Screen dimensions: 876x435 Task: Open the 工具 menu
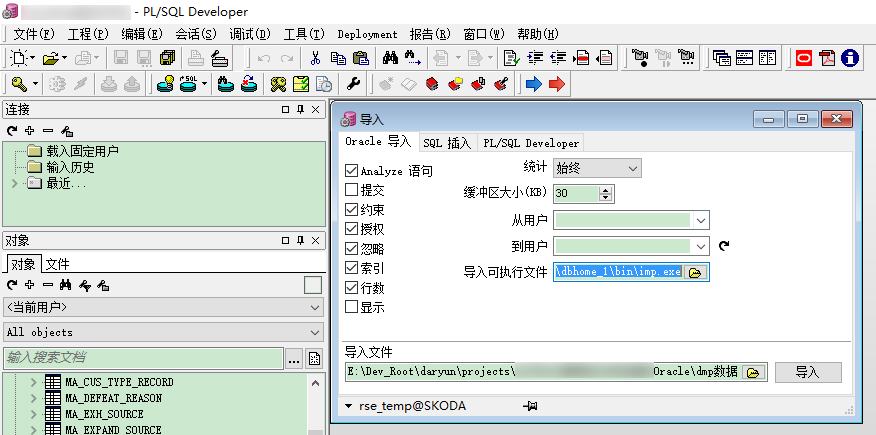[x=304, y=34]
